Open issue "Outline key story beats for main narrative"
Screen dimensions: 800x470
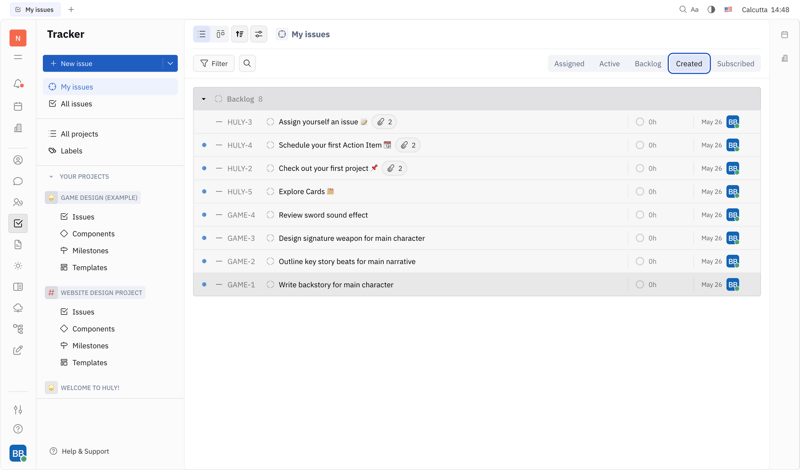pyautogui.click(x=347, y=261)
